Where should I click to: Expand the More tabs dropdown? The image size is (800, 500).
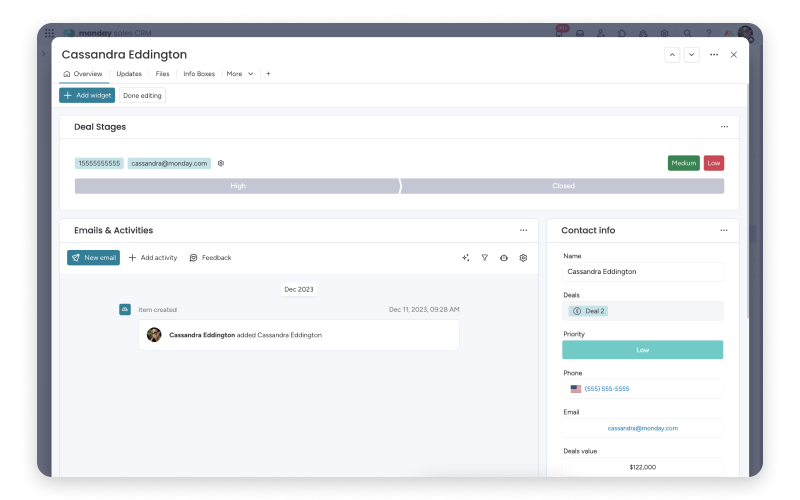tap(240, 74)
